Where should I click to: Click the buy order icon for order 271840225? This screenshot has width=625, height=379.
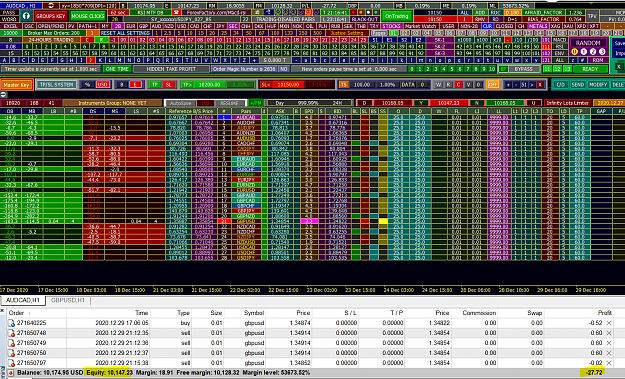point(12,323)
